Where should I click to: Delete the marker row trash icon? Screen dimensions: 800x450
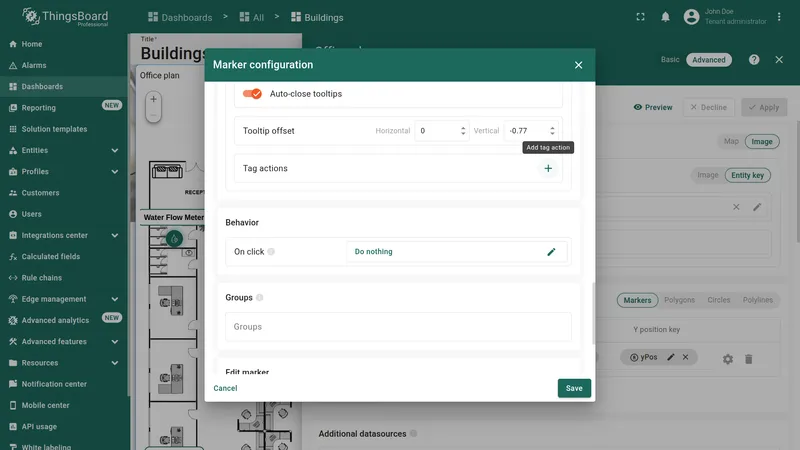748,359
